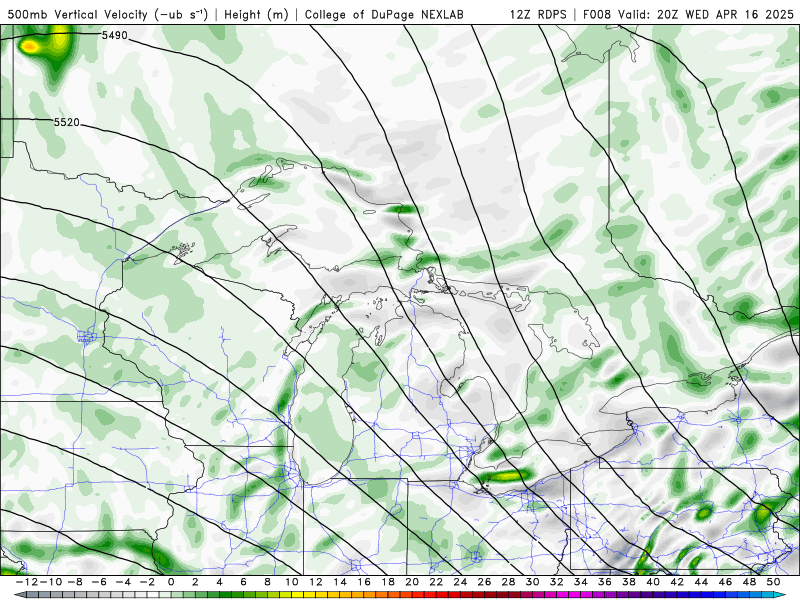Click the '10' color scale value
Viewport: 800px width, 600px height.
pos(291,582)
